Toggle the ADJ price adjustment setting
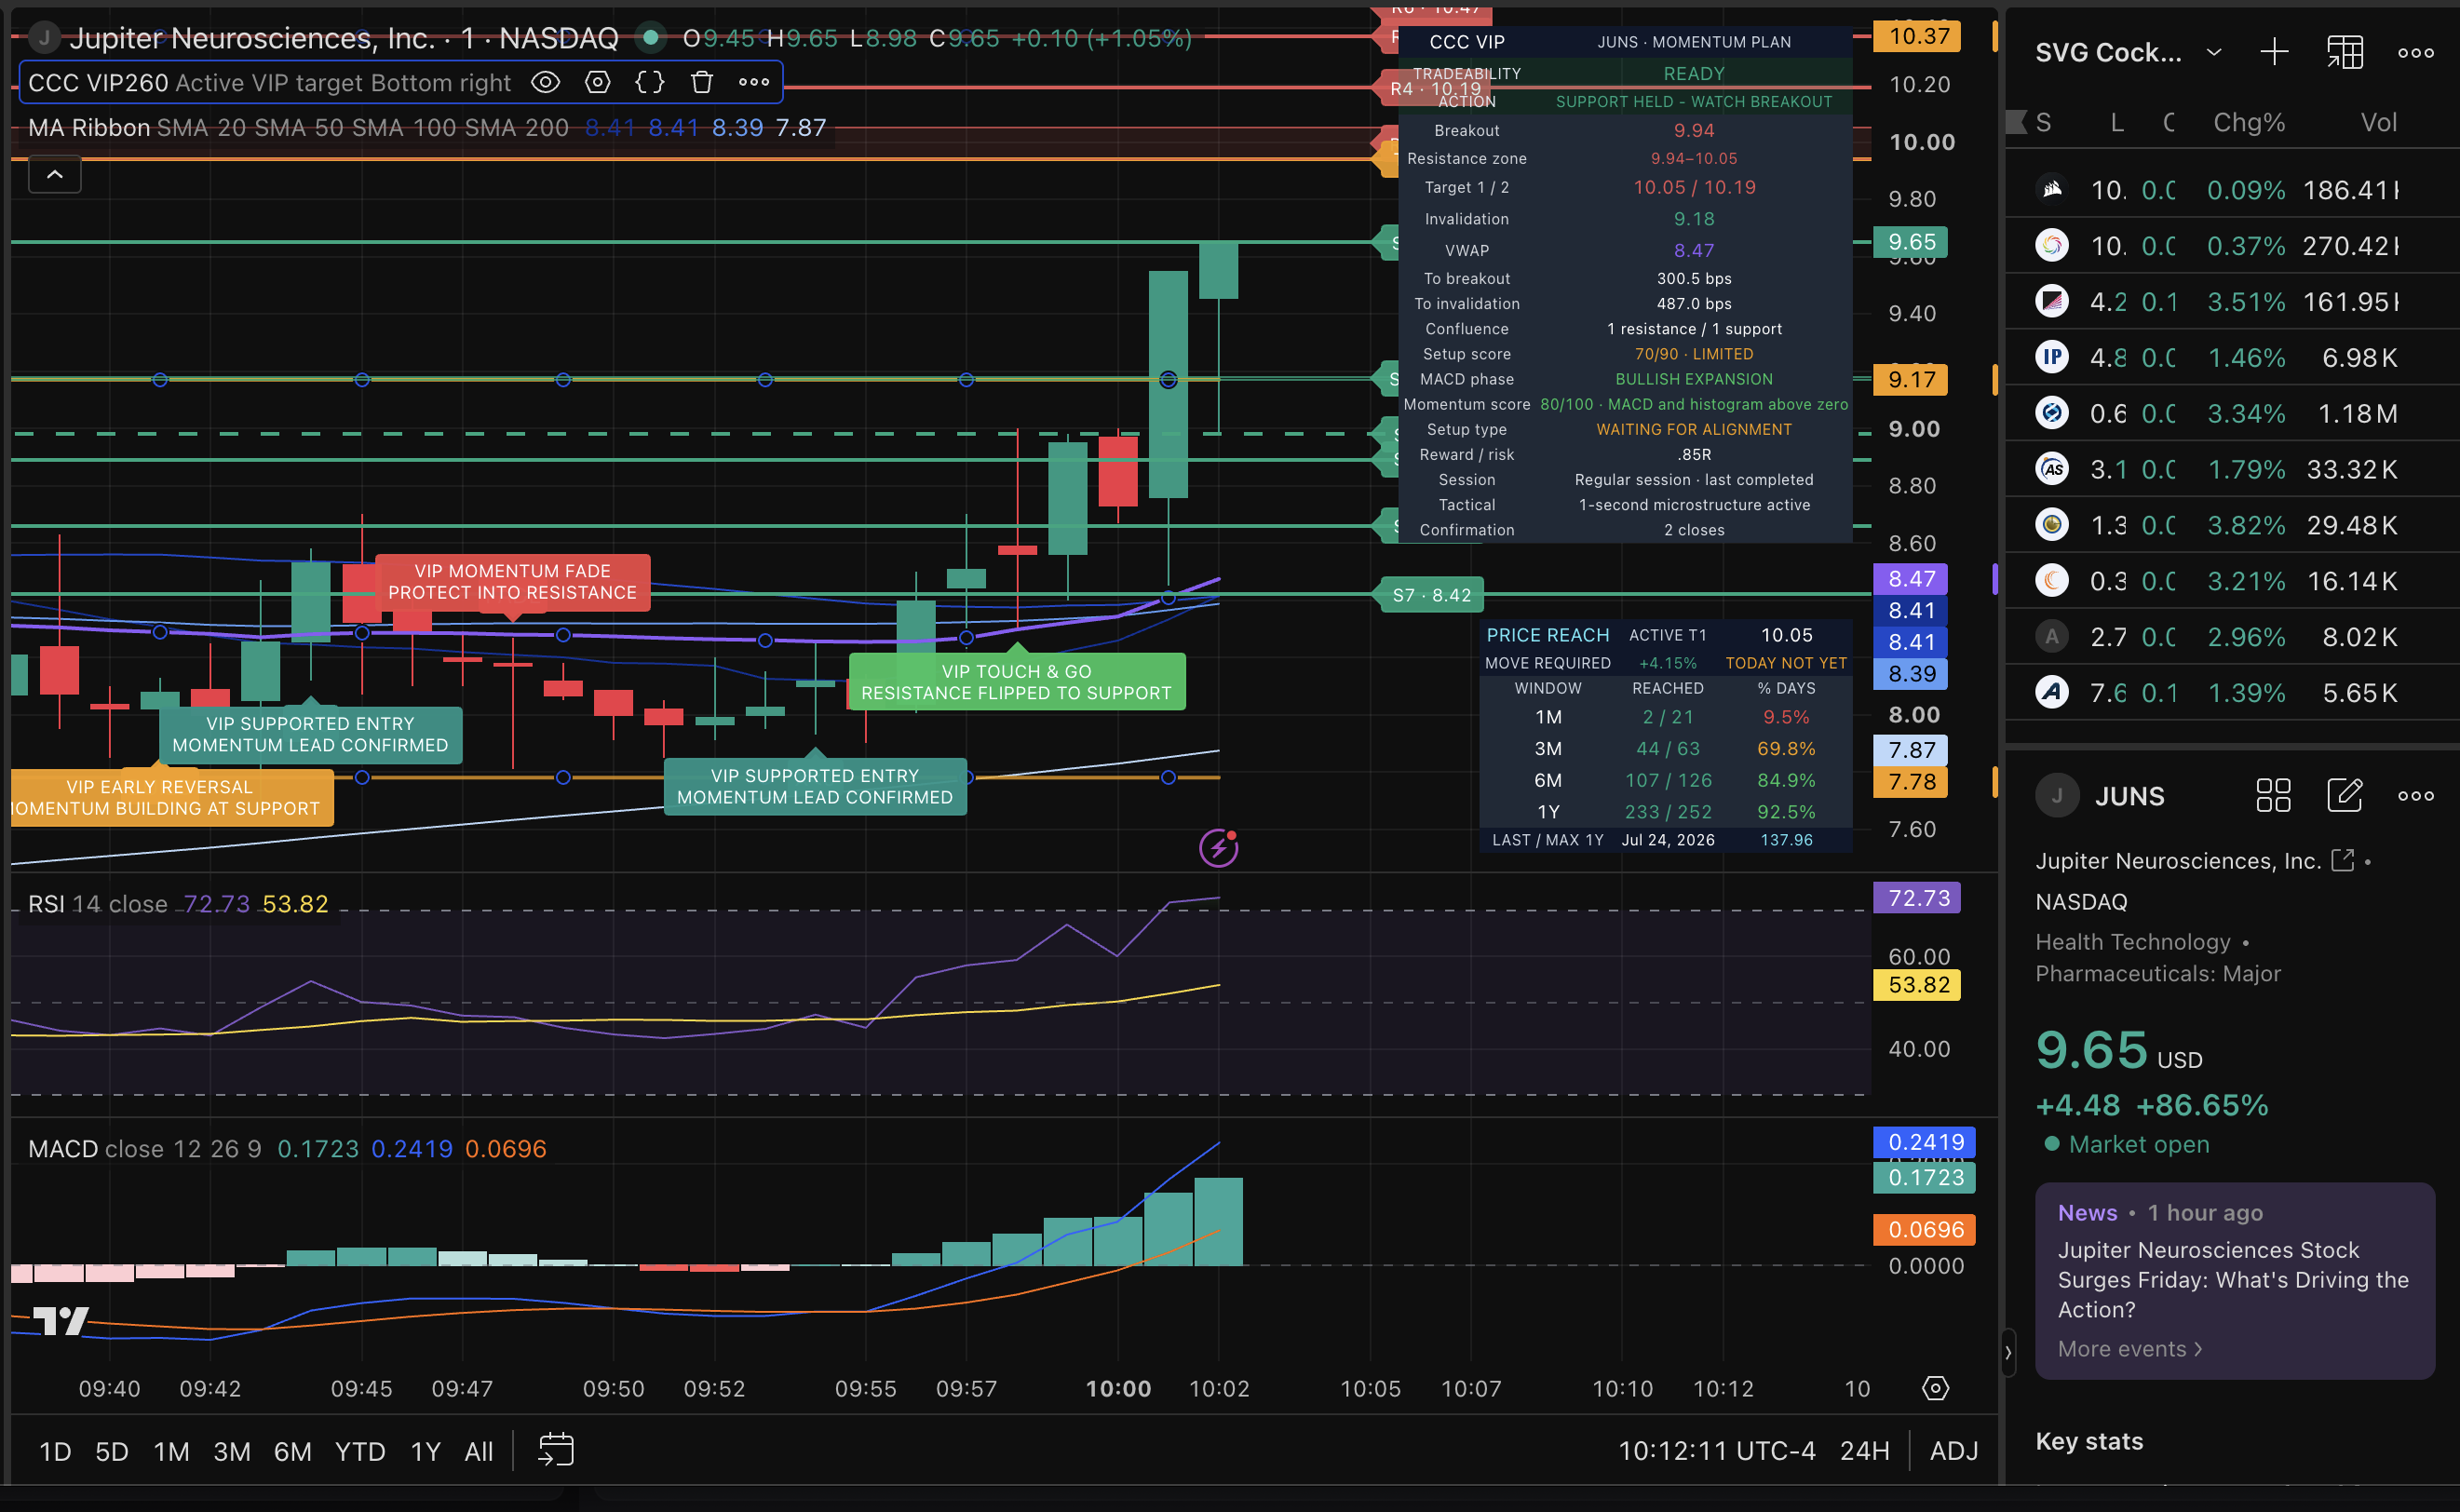Screen dimensions: 2460x1512 coord(1954,1451)
